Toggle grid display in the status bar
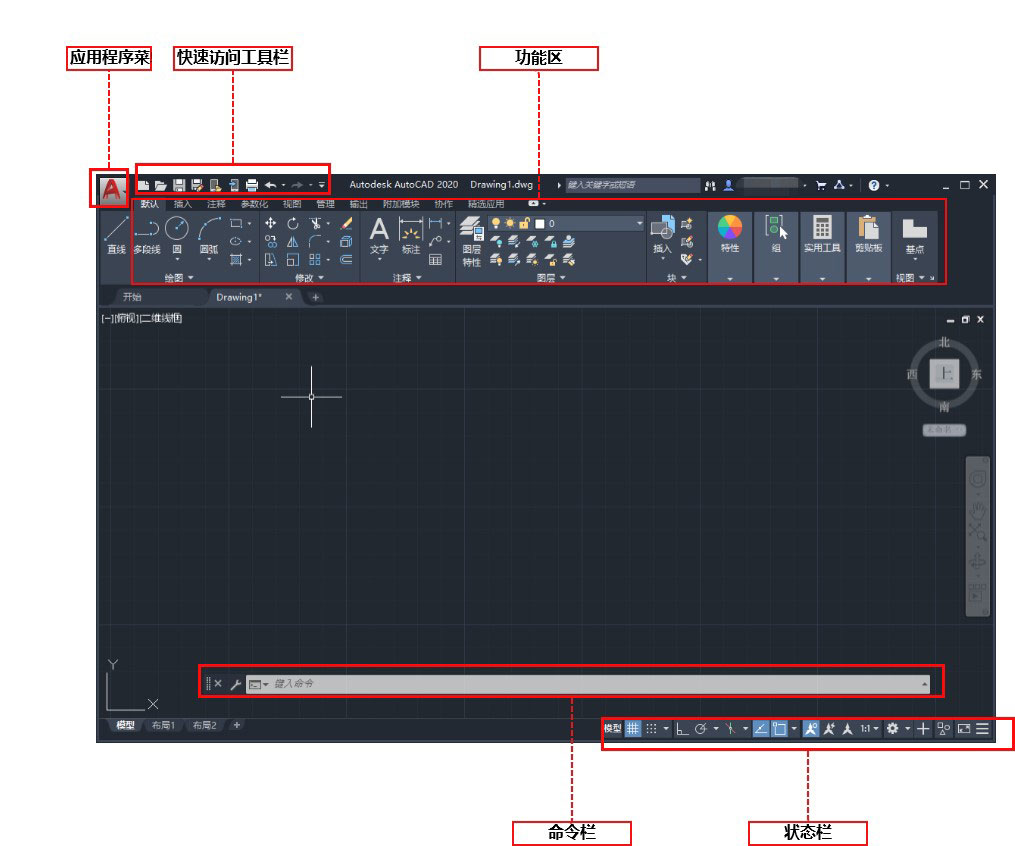The width and height of the screenshot is (1015, 846). pyautogui.click(x=631, y=729)
